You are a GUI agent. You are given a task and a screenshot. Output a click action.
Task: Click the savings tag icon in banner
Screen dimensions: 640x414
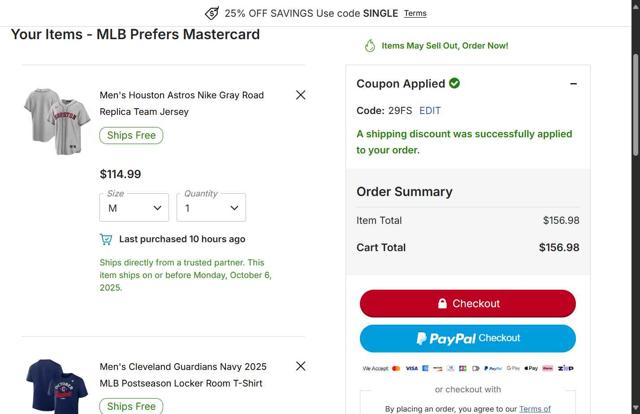(212, 13)
